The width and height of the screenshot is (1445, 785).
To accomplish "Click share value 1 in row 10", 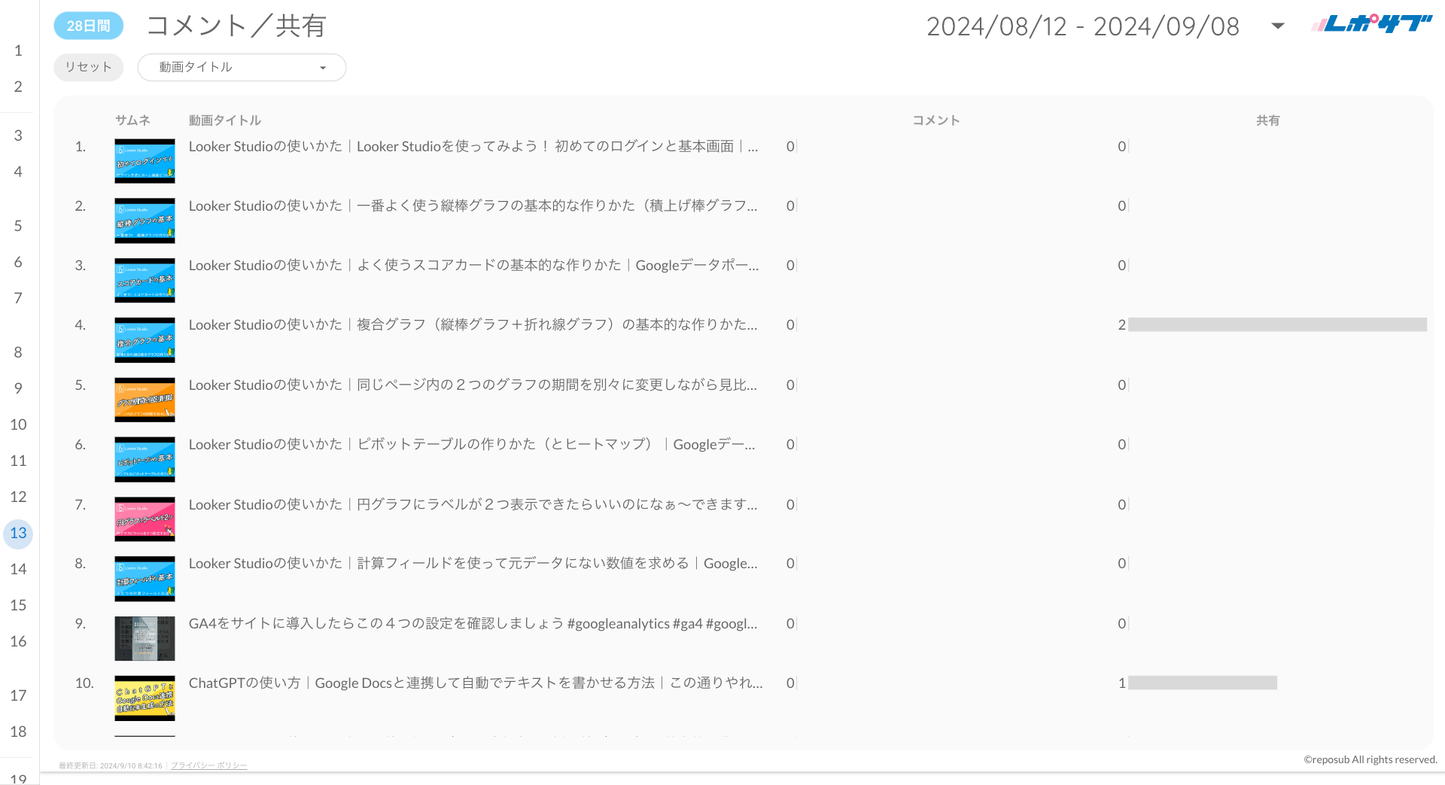I will [x=1122, y=683].
